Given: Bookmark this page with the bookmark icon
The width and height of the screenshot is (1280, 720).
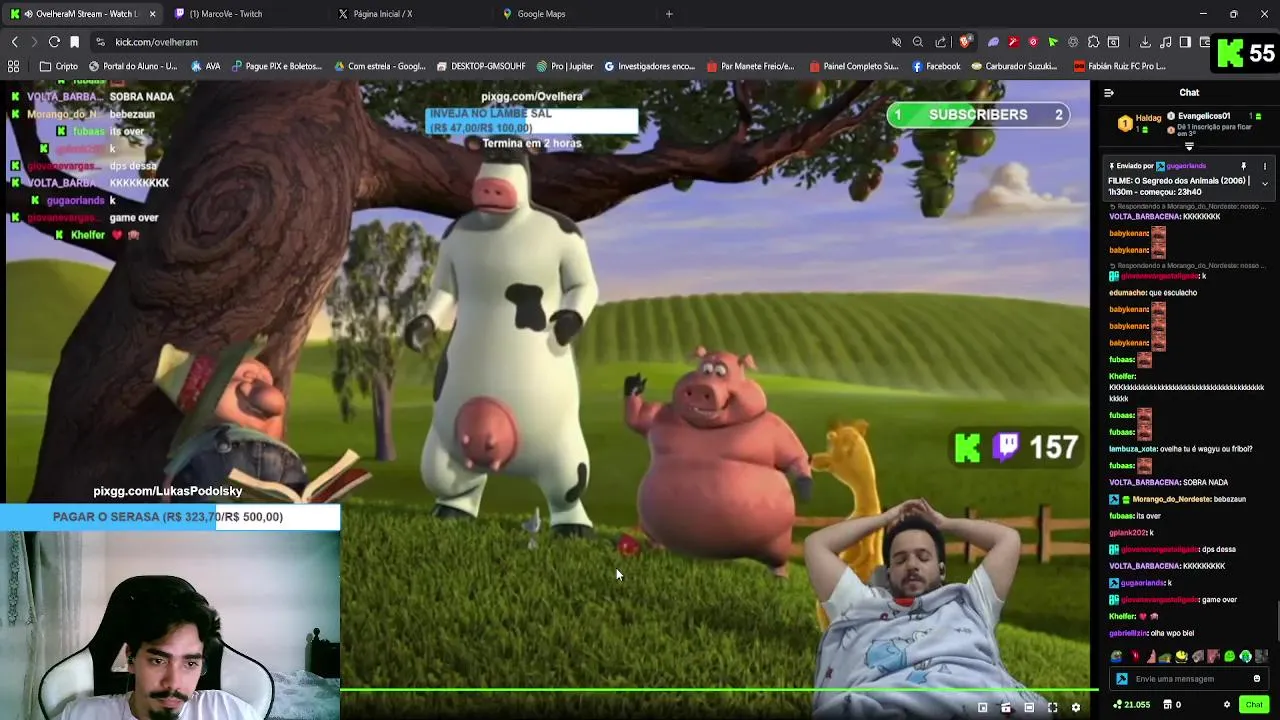Looking at the screenshot, I should 74,42.
